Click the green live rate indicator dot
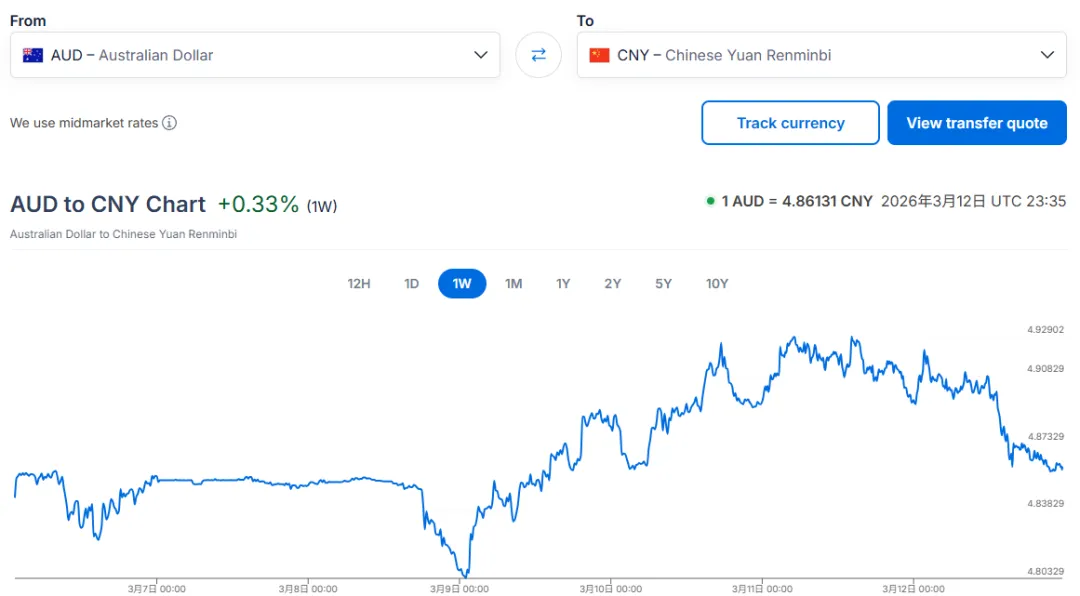The height and width of the screenshot is (596, 1080). [x=710, y=201]
